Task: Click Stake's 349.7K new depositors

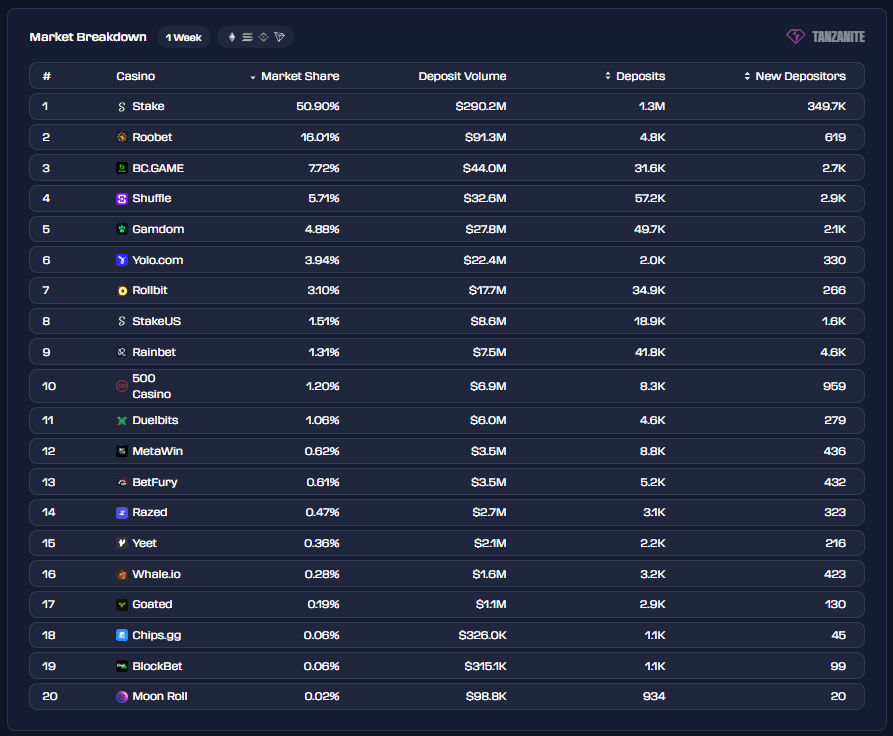Action: pyautogui.click(x=826, y=107)
